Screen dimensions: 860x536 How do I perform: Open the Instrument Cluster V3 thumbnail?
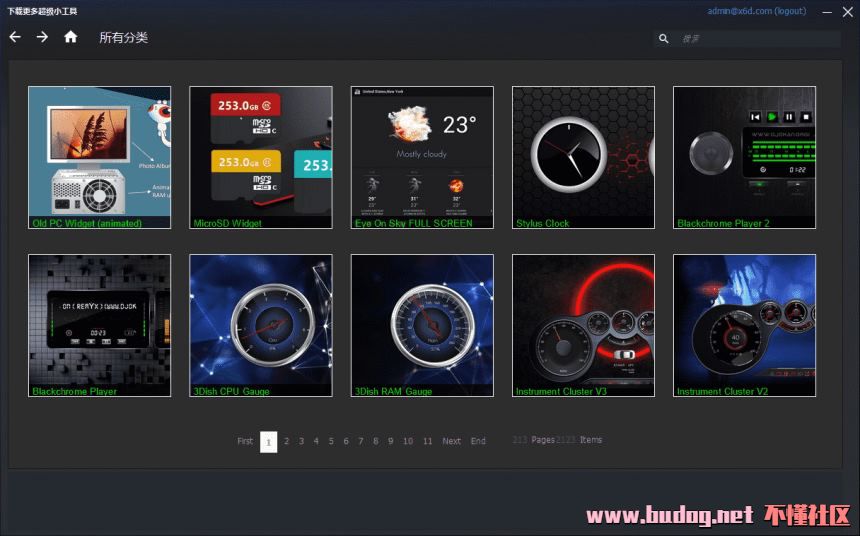pyautogui.click(x=583, y=325)
